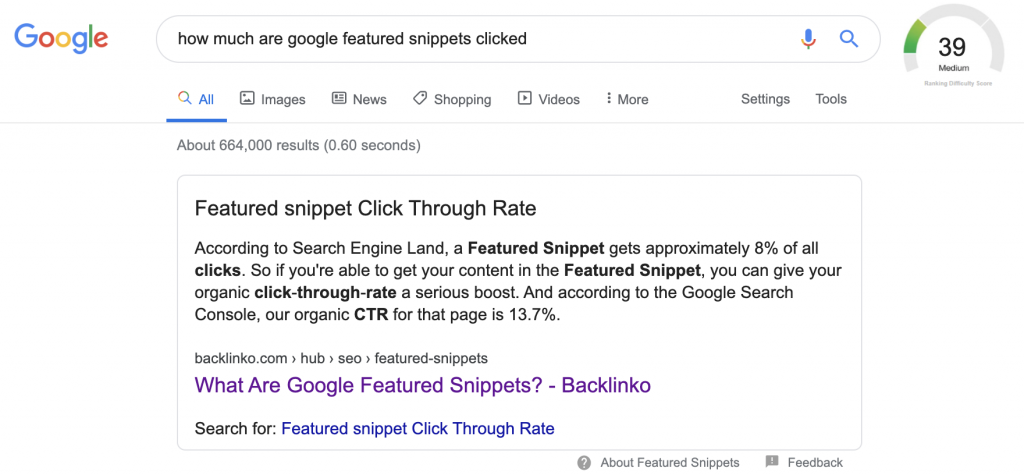The image size is (1024, 475).
Task: Click the Google logo
Action: click(61, 39)
